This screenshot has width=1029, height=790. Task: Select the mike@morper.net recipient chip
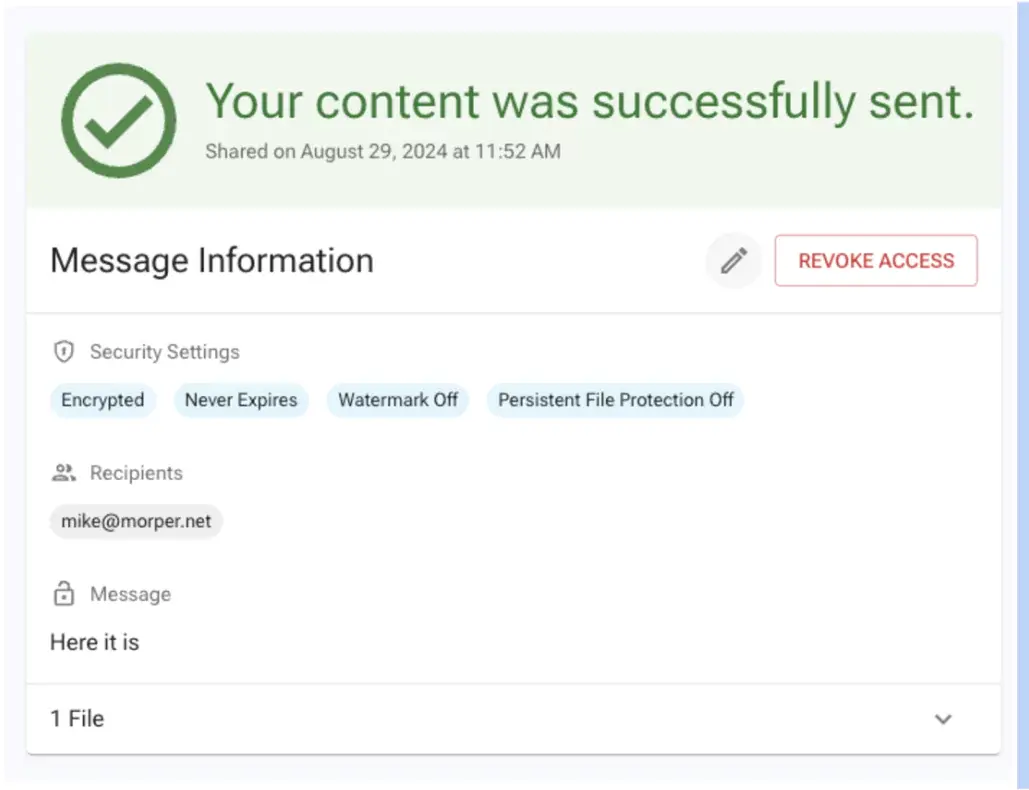pos(136,521)
